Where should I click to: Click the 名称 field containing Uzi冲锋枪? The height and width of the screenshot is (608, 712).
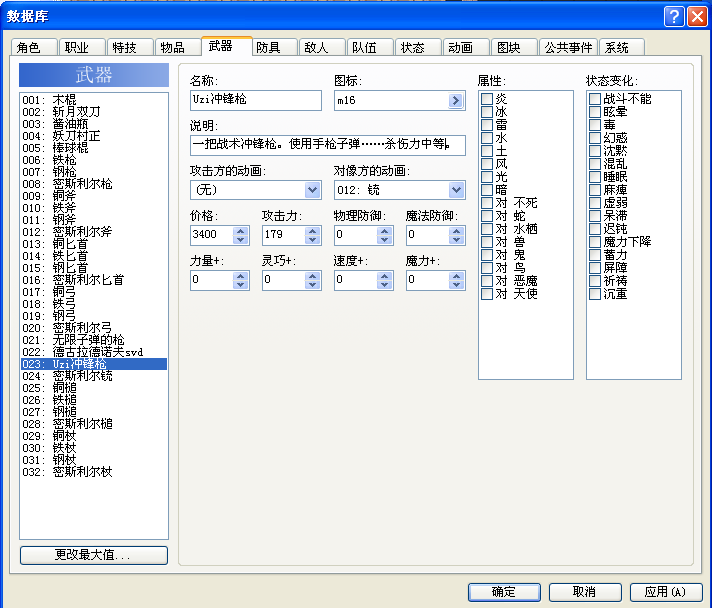[x=256, y=100]
